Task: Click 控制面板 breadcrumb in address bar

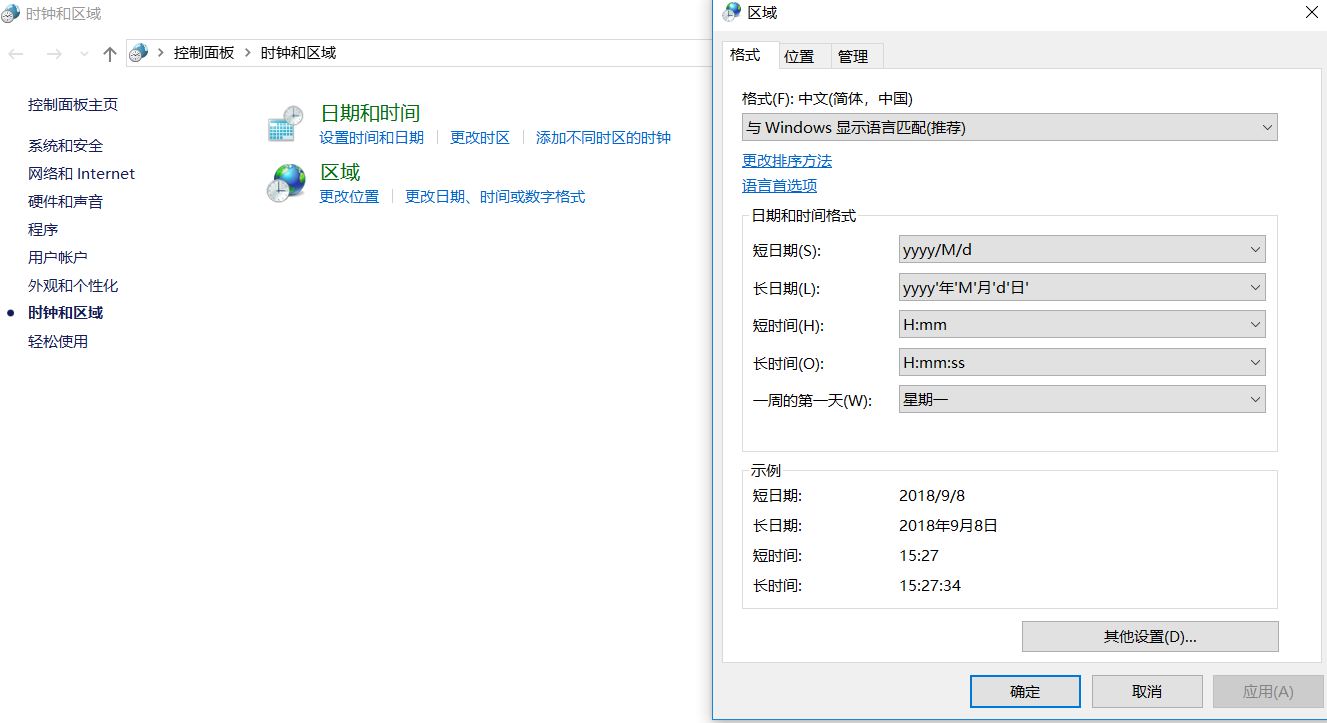Action: click(x=204, y=53)
